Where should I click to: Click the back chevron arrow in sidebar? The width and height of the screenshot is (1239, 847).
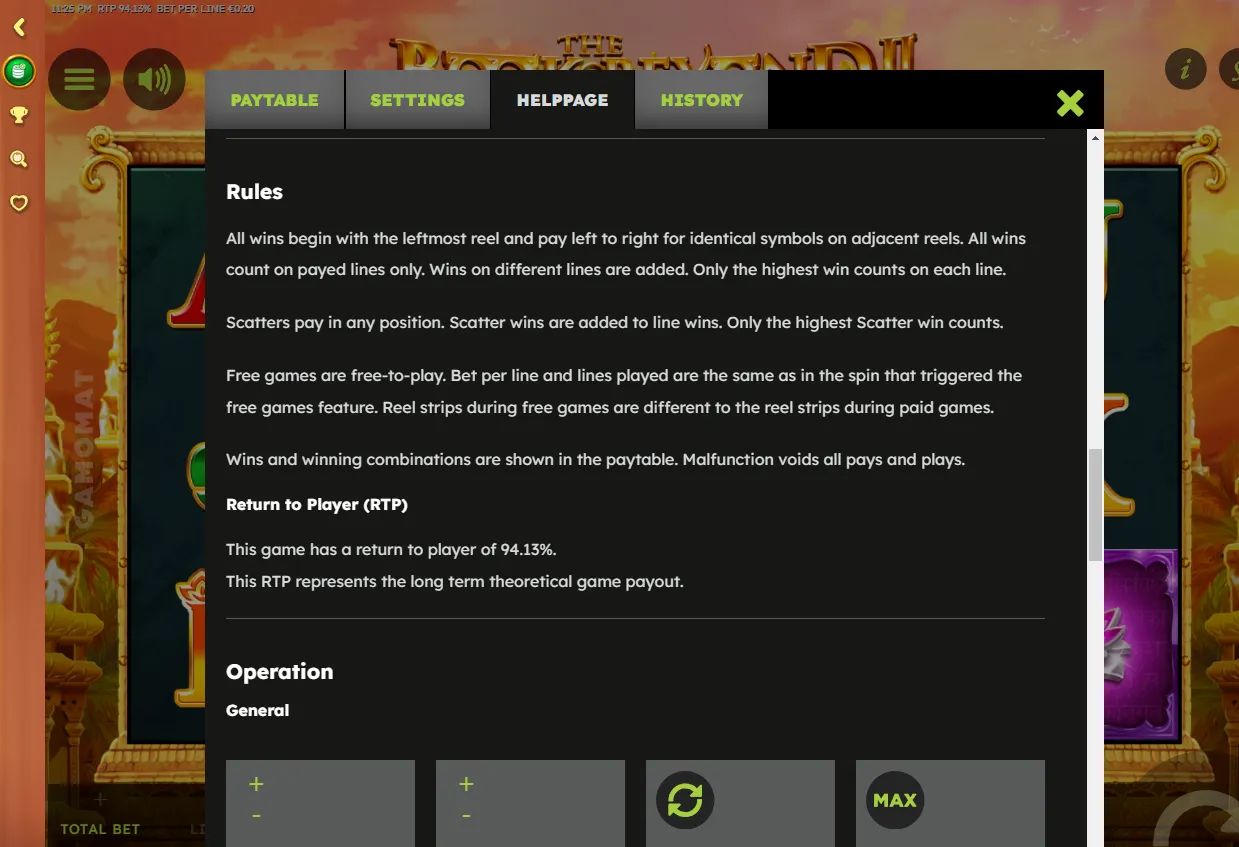19,27
